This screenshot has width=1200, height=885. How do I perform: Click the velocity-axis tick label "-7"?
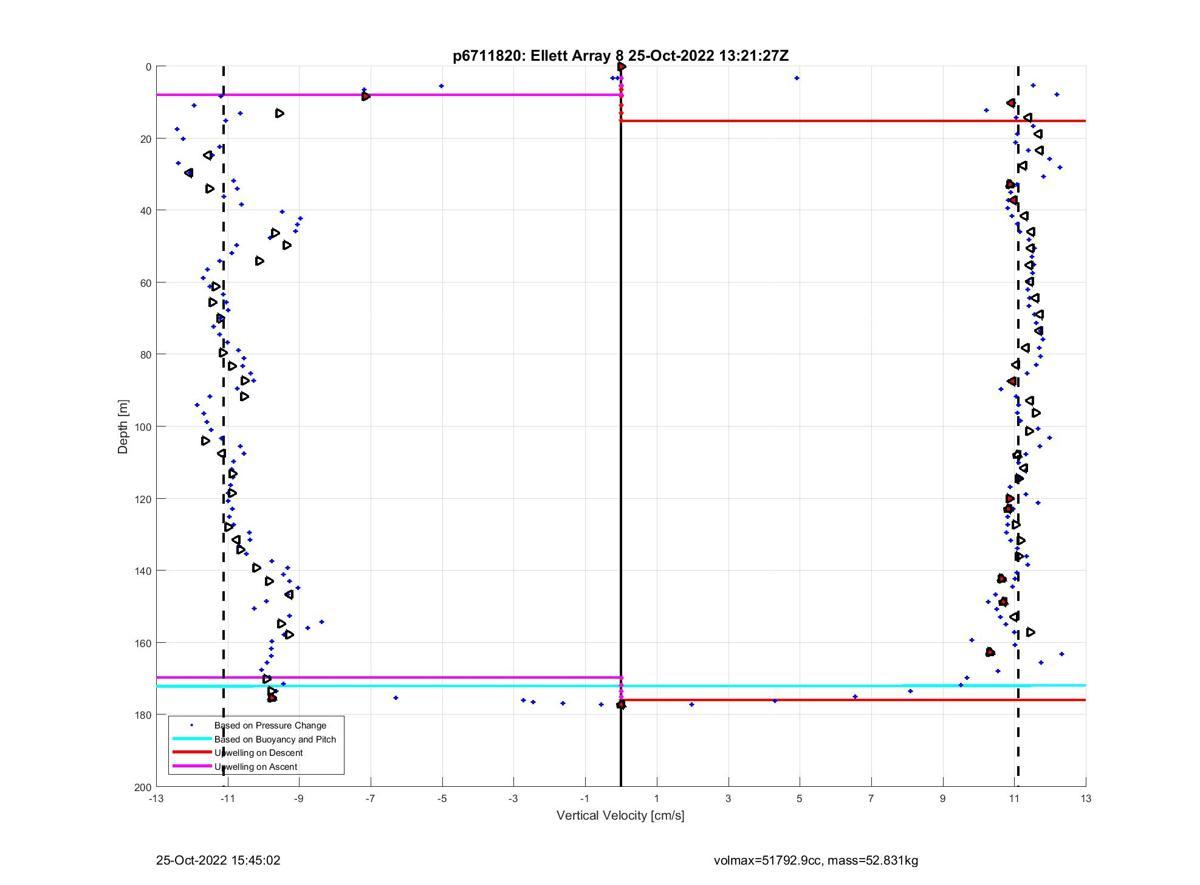370,798
